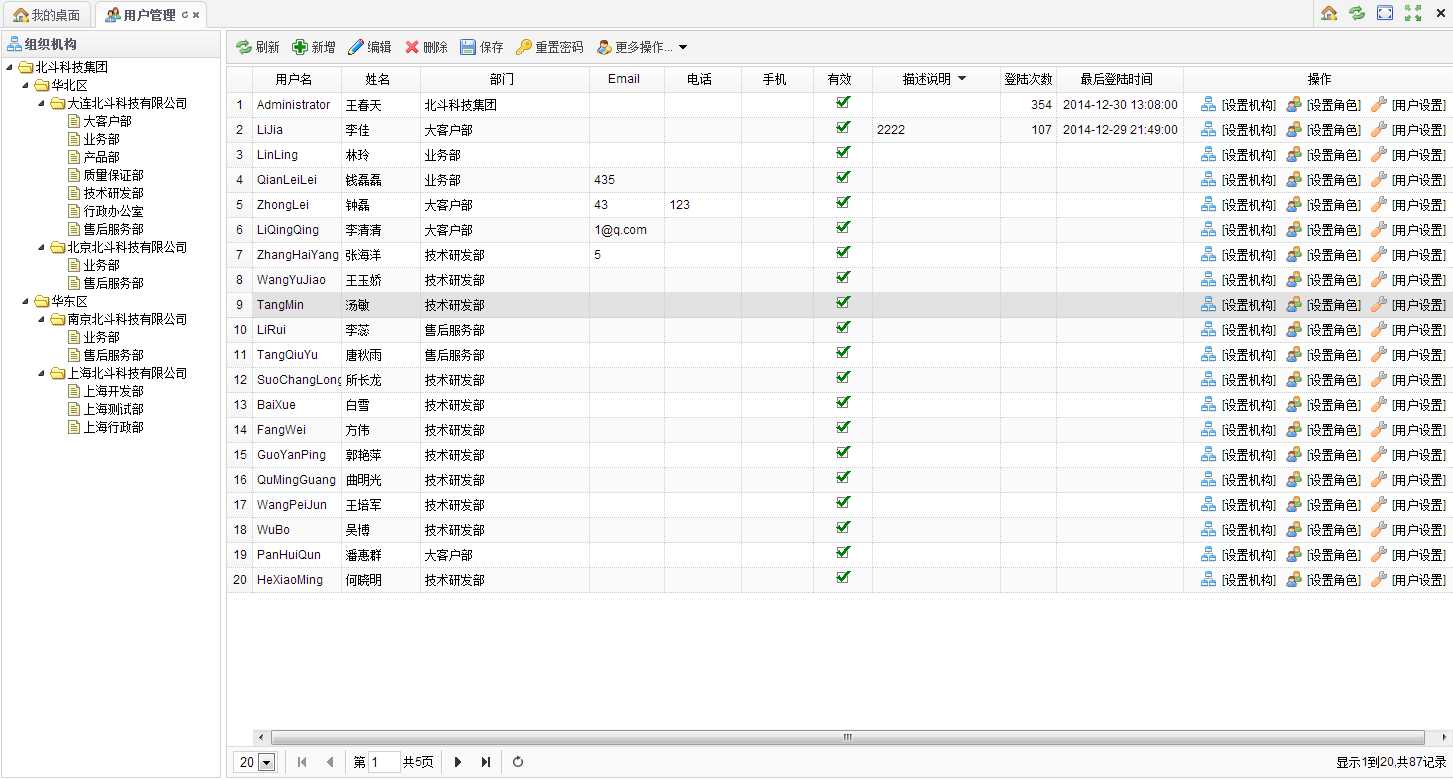Select 技术研发部 under 大连北斗科技有限公司
Image resolution: width=1453 pixels, height=780 pixels.
click(x=113, y=193)
